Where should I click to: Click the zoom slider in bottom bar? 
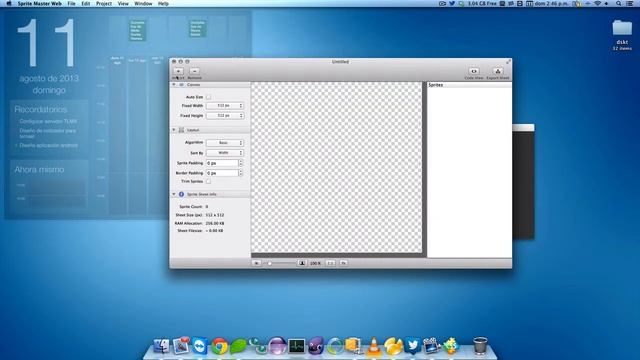coord(280,263)
